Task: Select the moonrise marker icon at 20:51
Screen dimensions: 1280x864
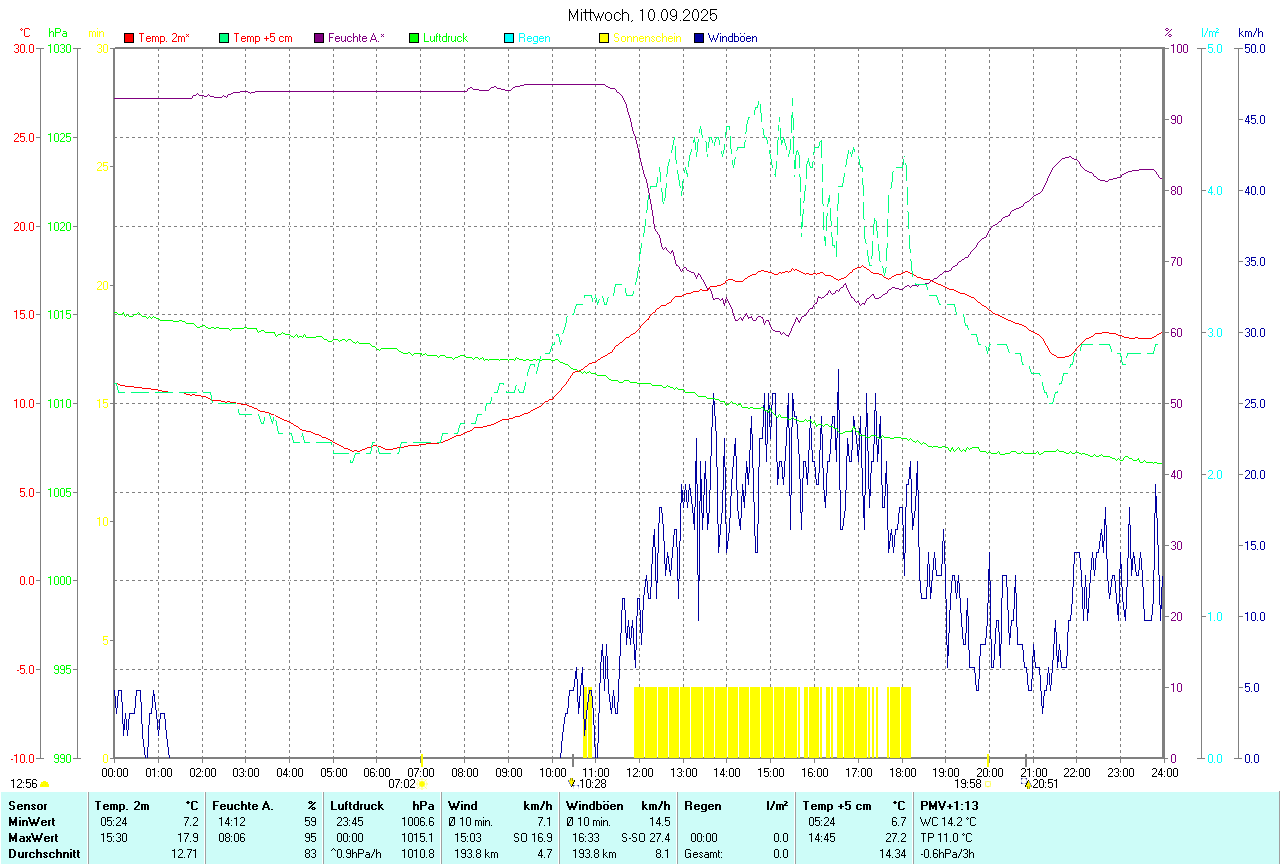Action: [x=1027, y=784]
